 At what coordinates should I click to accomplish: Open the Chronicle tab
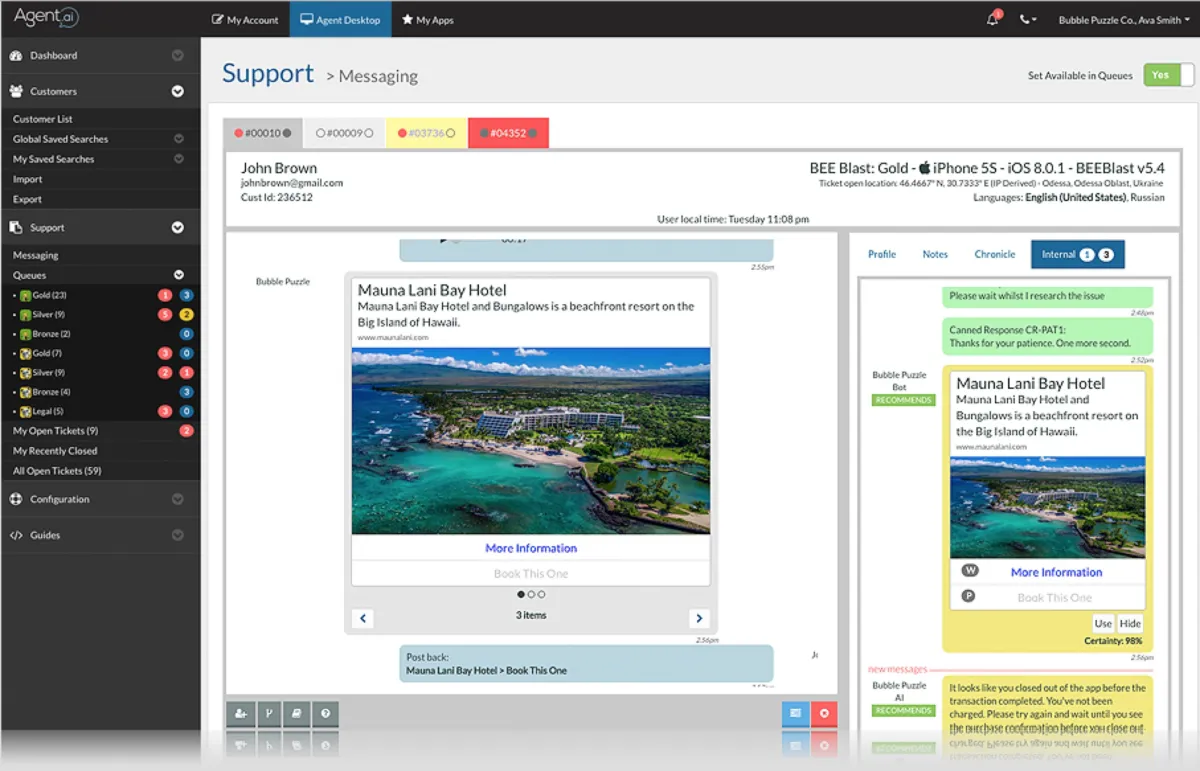click(x=995, y=254)
